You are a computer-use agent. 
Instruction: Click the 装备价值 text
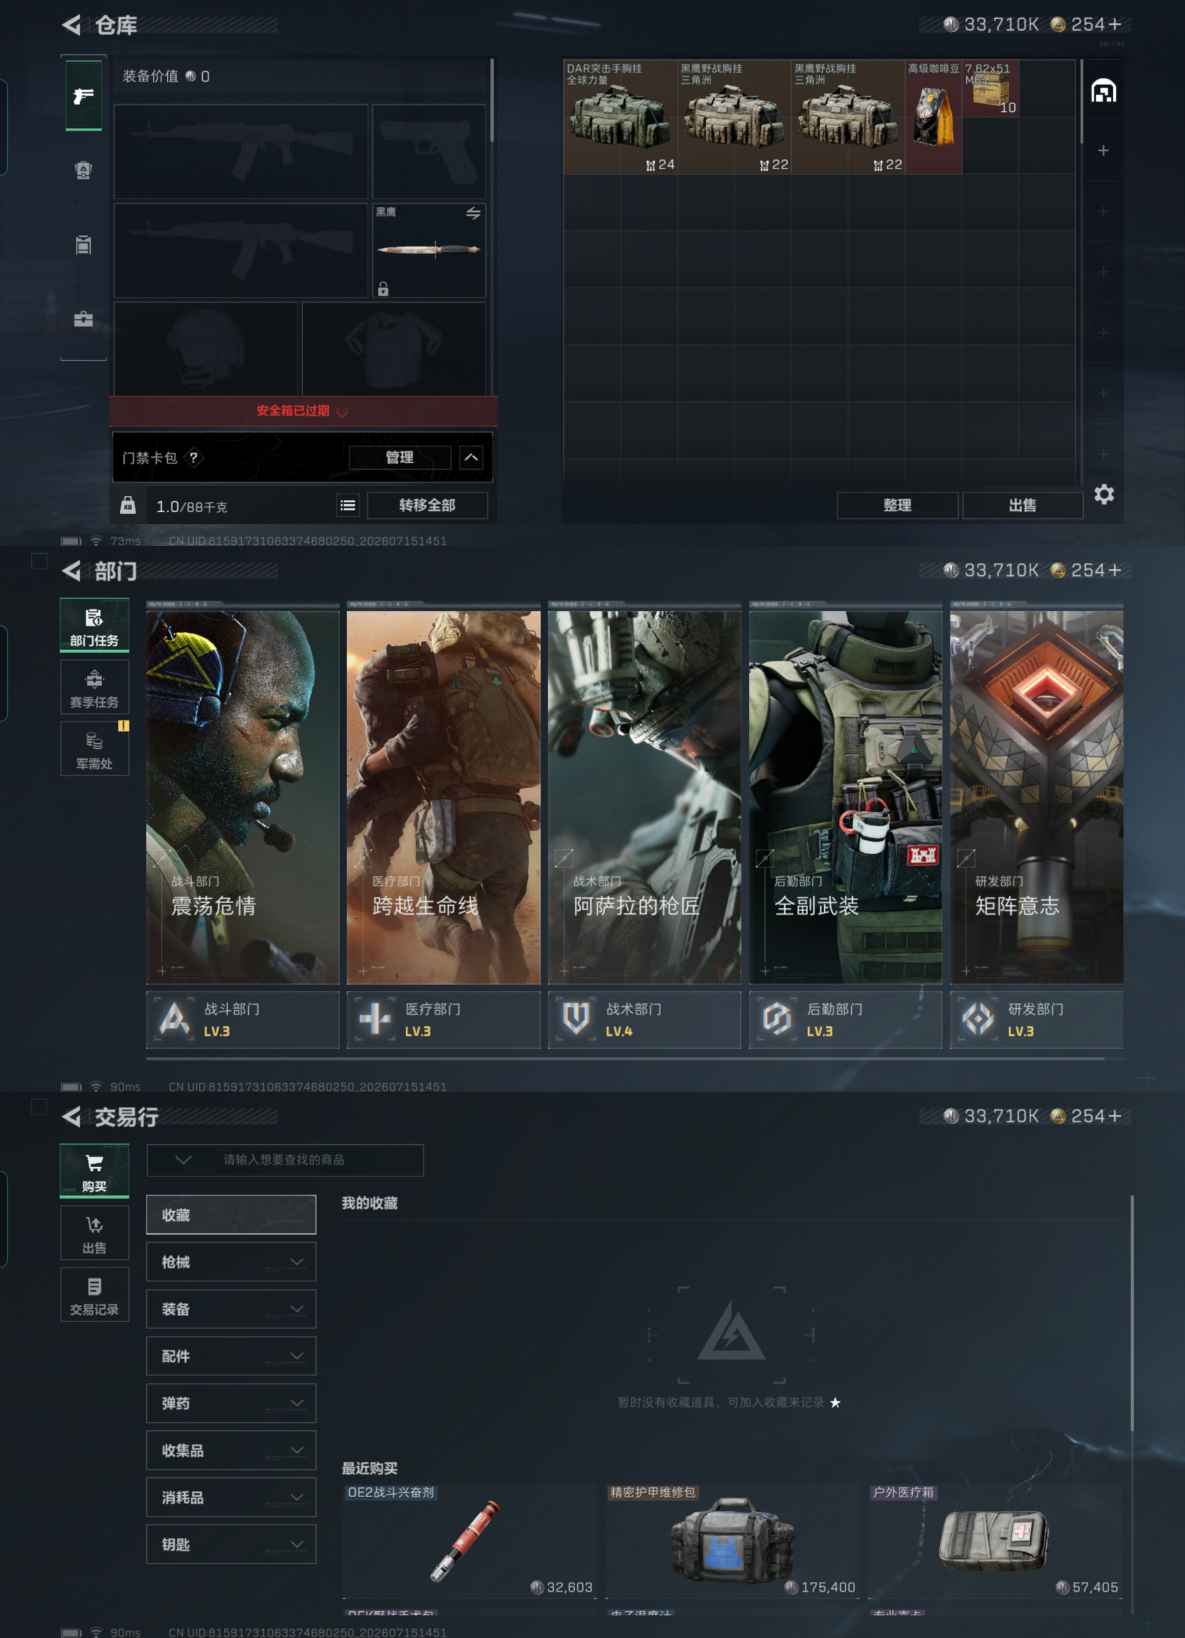point(151,76)
